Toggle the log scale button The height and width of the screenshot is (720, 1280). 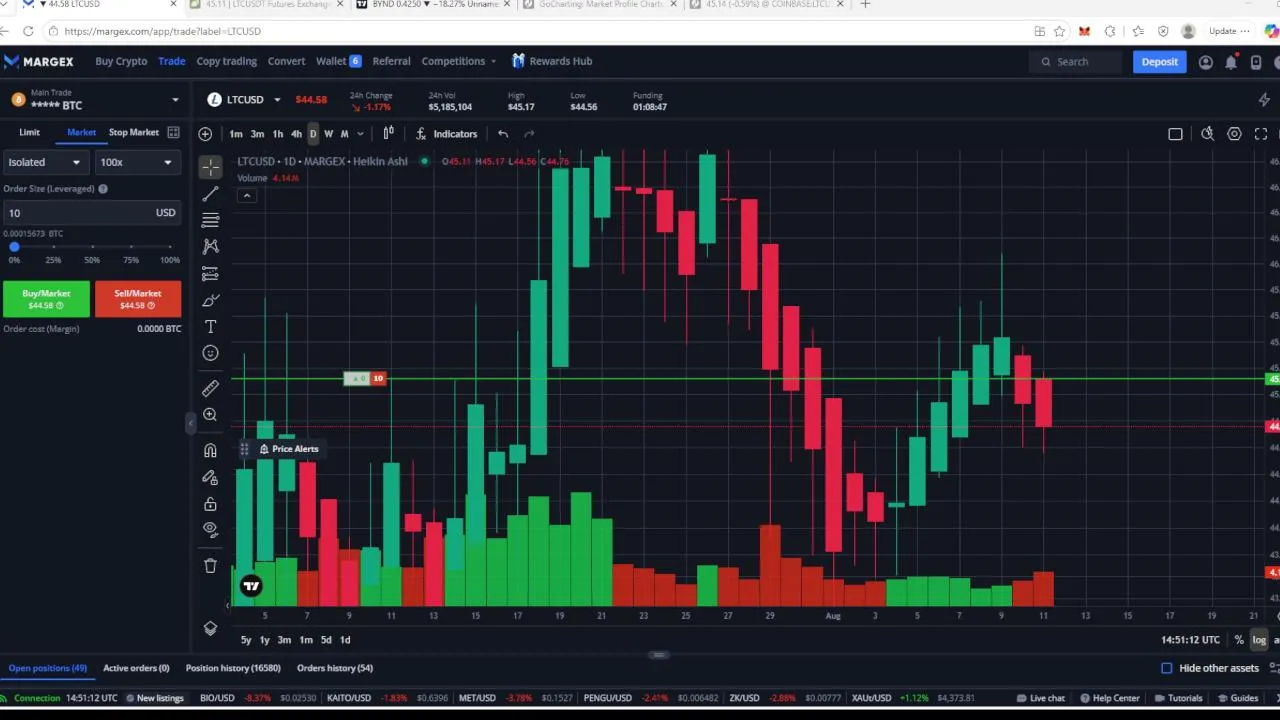click(1259, 640)
